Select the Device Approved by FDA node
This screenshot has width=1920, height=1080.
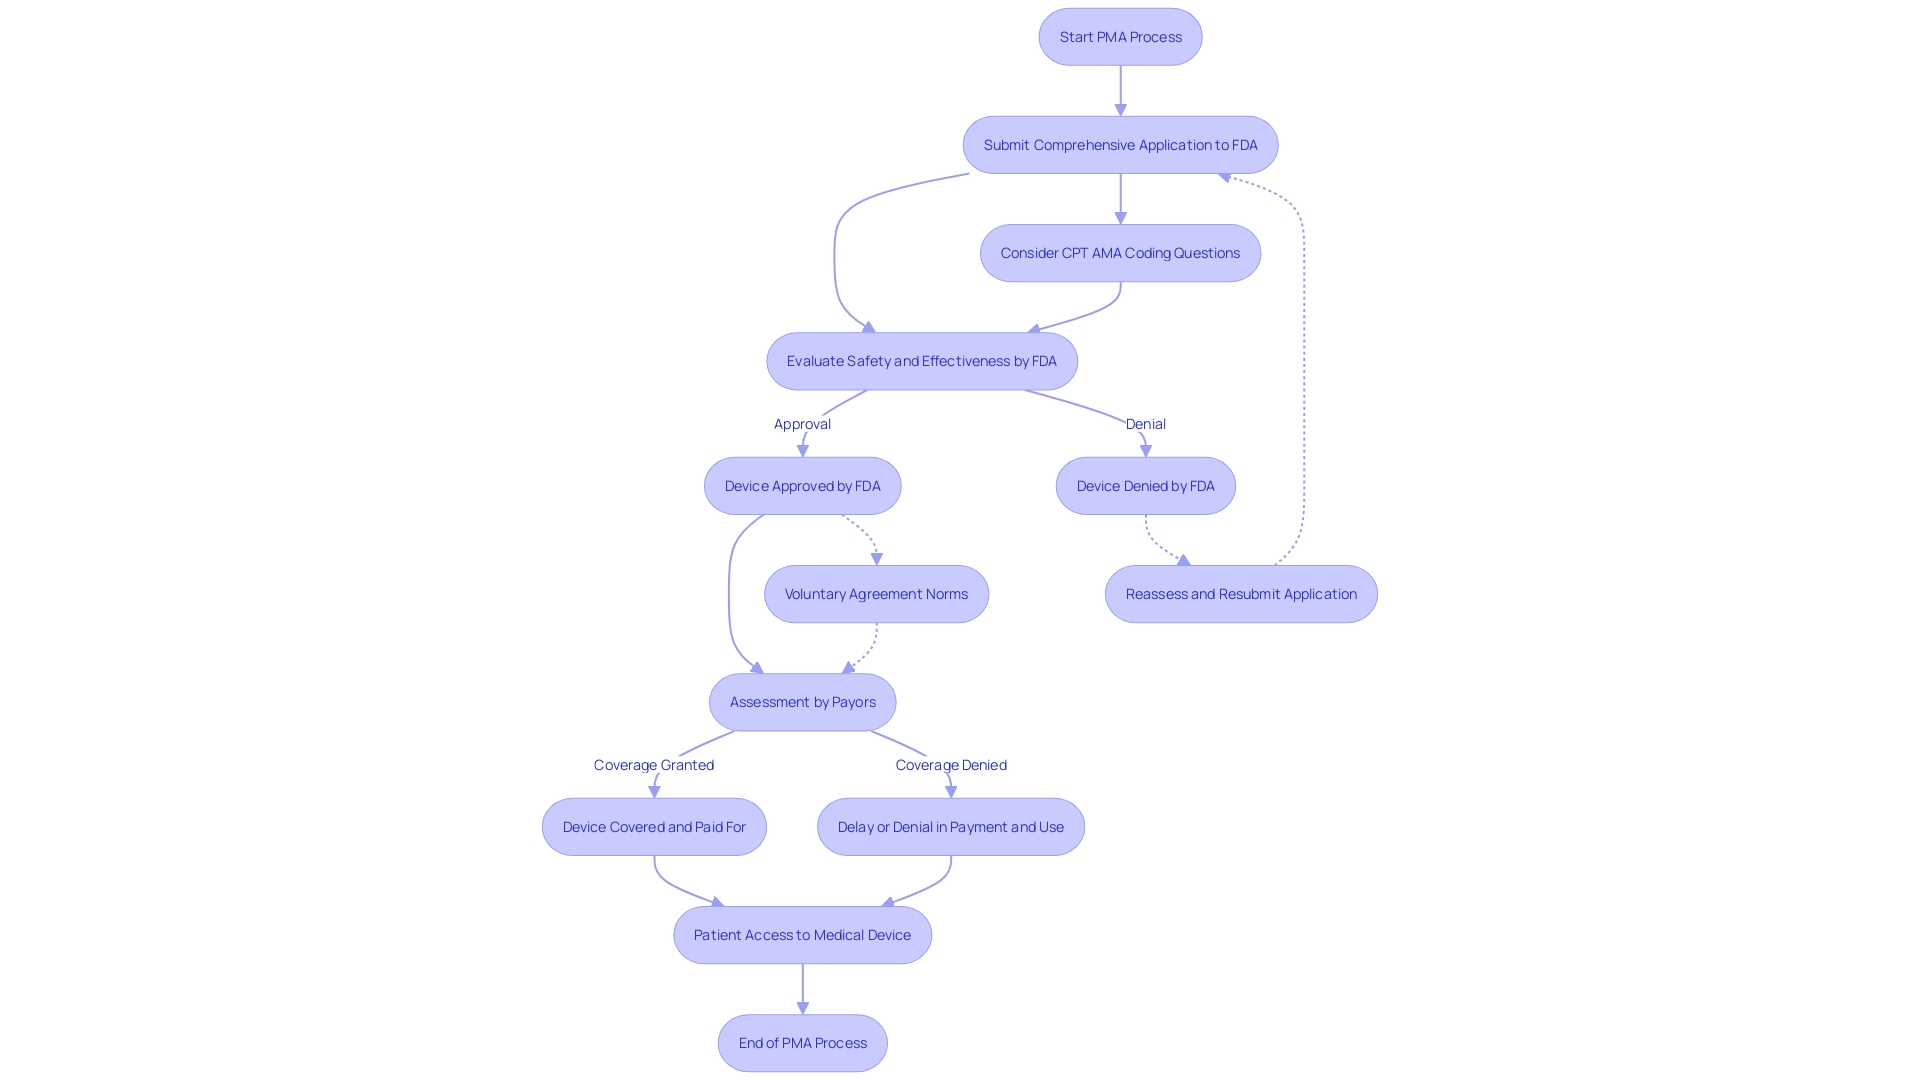pyautogui.click(x=802, y=485)
